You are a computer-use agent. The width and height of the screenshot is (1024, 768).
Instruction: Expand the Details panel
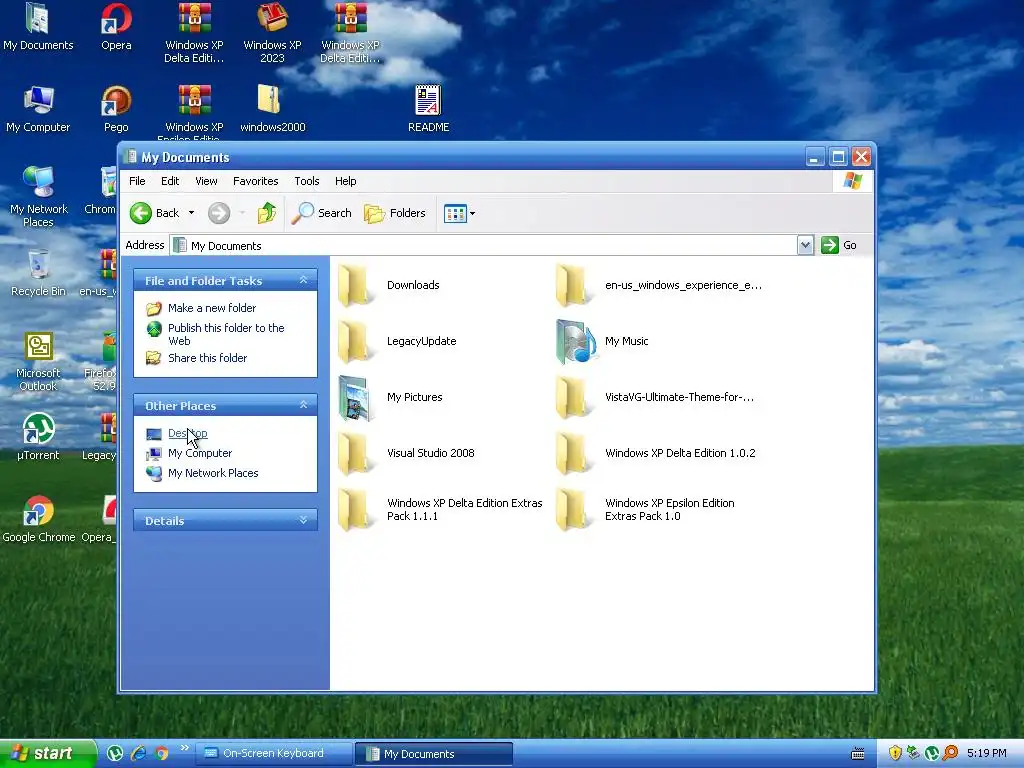click(x=303, y=520)
